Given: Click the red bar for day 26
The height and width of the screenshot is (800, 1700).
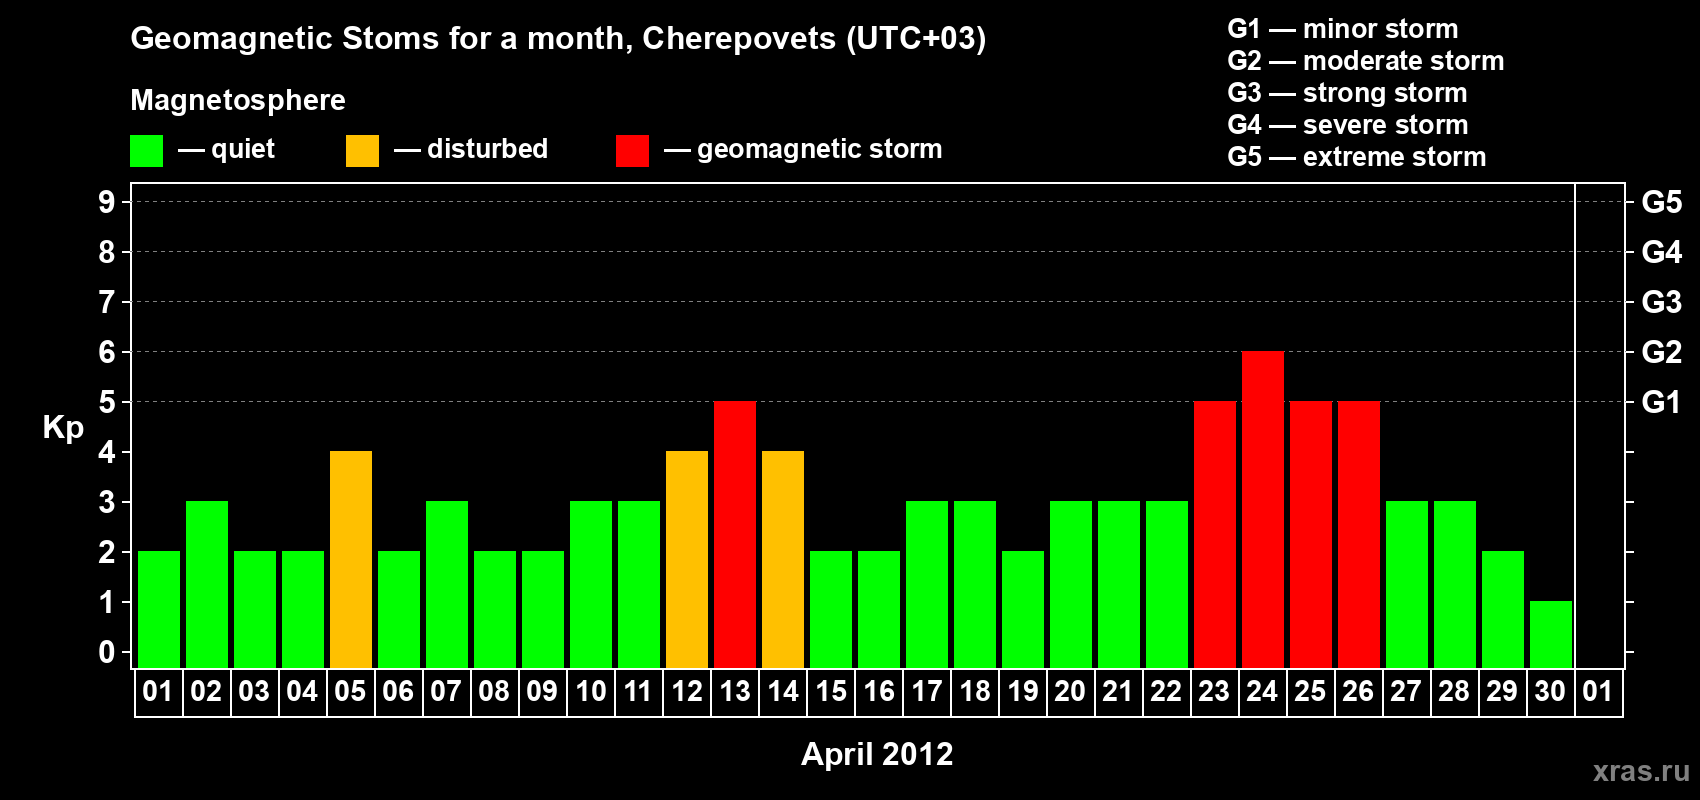Looking at the screenshot, I should [1359, 534].
